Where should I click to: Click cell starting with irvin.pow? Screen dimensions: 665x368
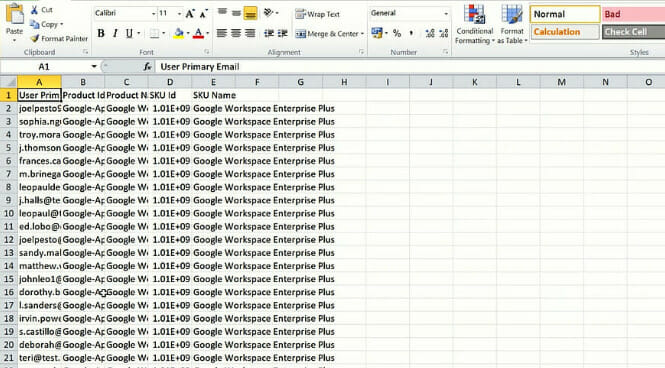pos(39,318)
